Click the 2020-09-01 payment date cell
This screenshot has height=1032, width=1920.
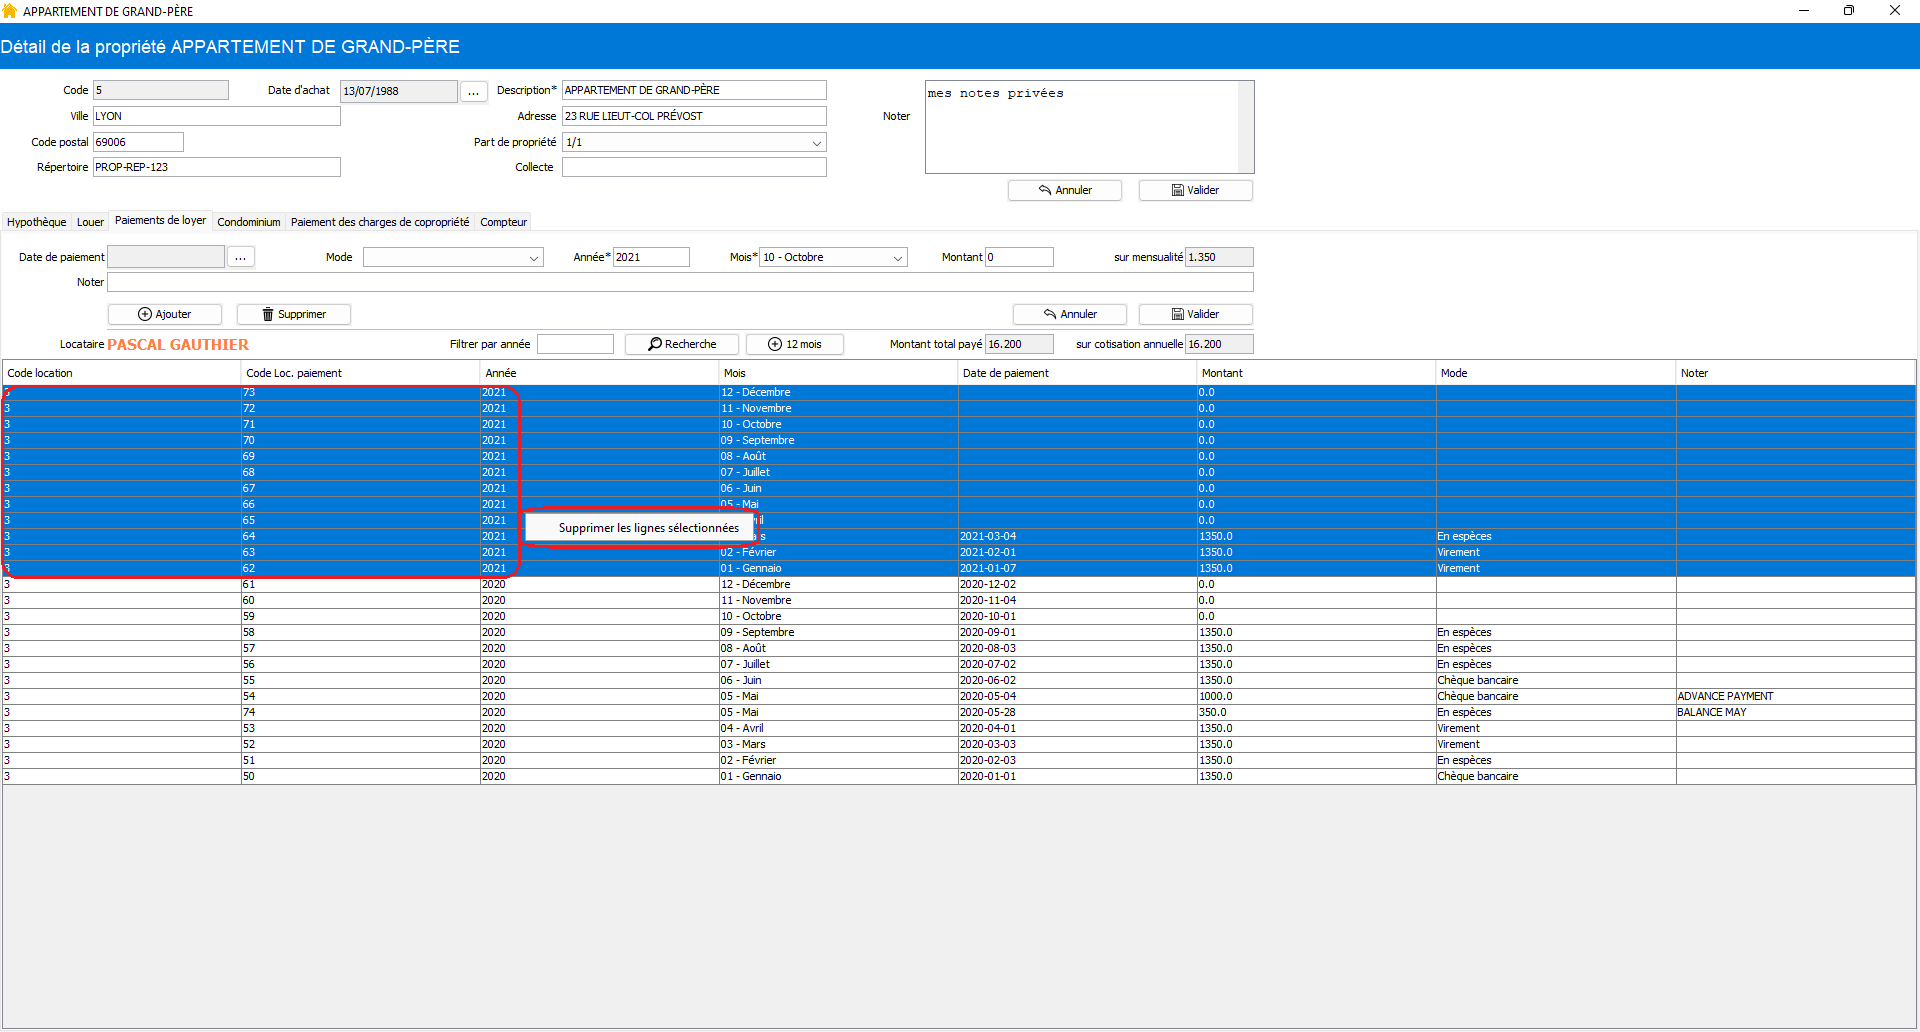pos(1077,632)
